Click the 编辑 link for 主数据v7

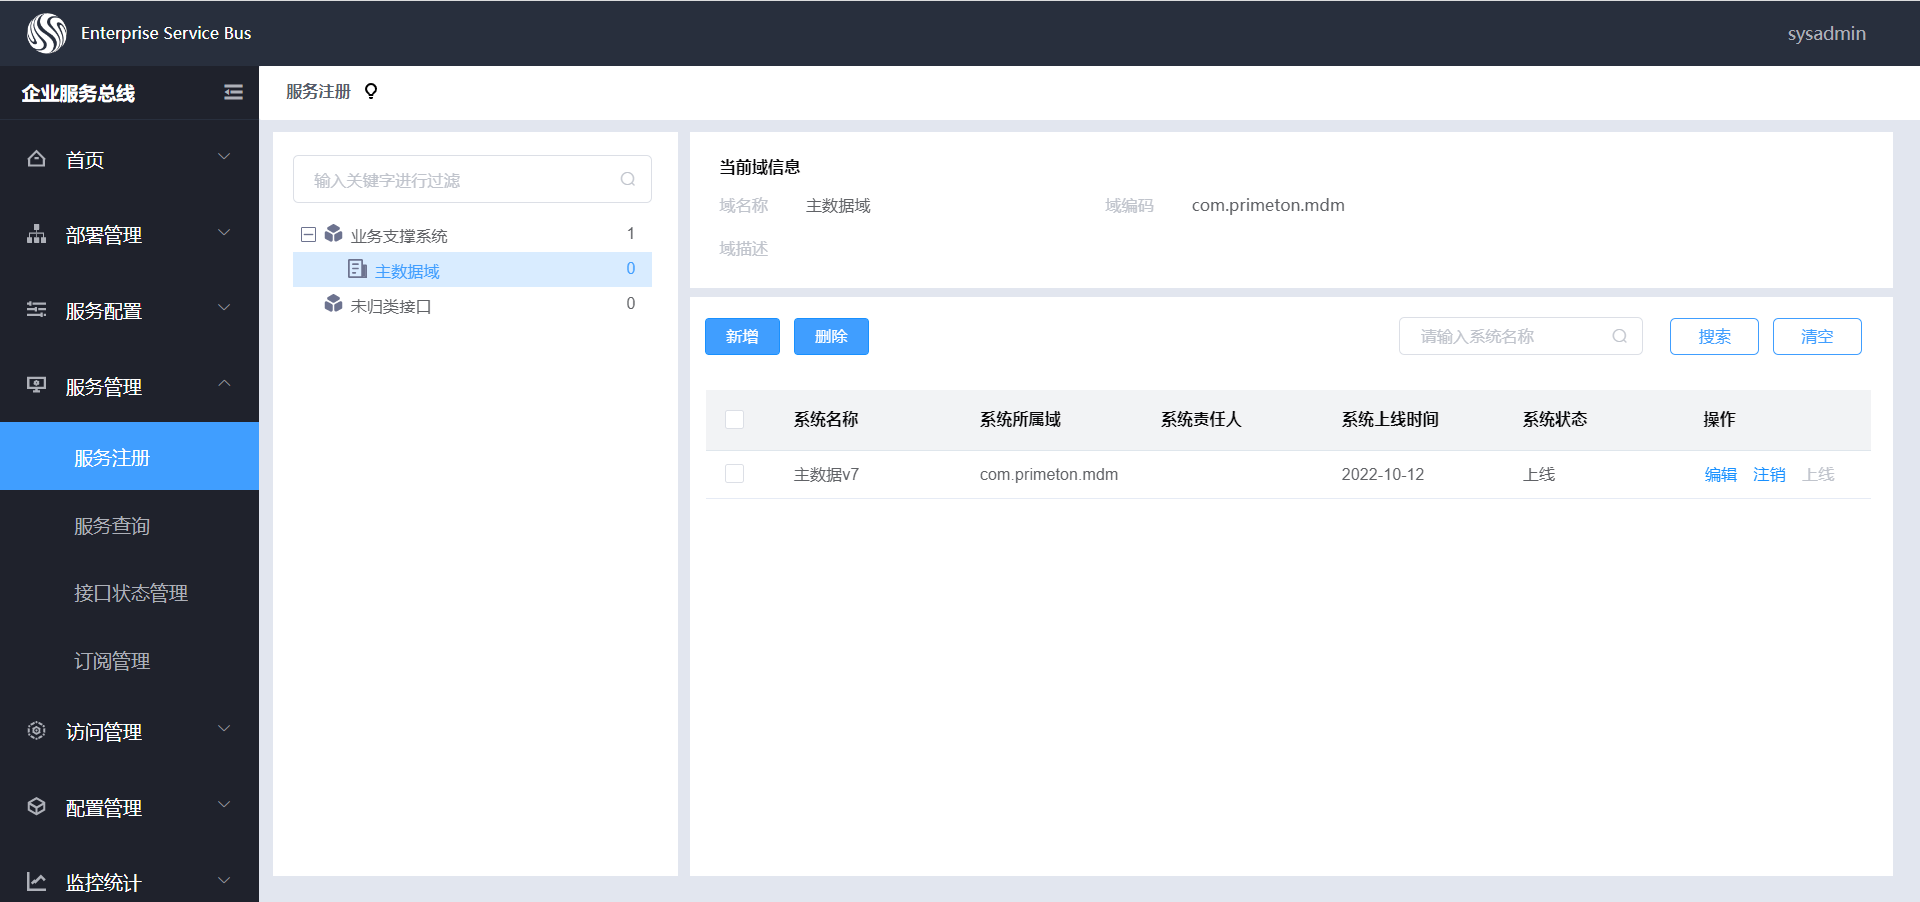coord(1721,474)
